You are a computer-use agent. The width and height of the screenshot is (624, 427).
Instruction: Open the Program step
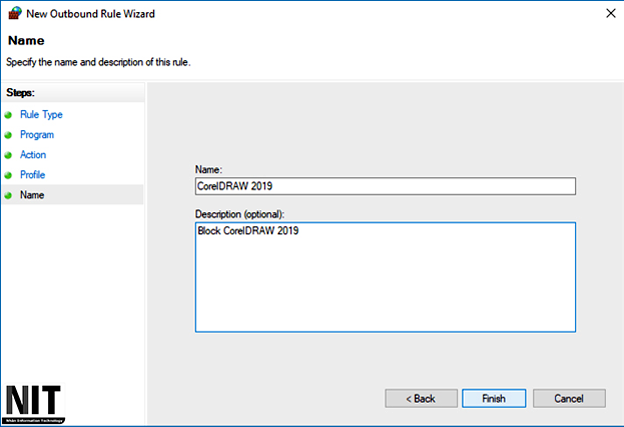(37, 135)
